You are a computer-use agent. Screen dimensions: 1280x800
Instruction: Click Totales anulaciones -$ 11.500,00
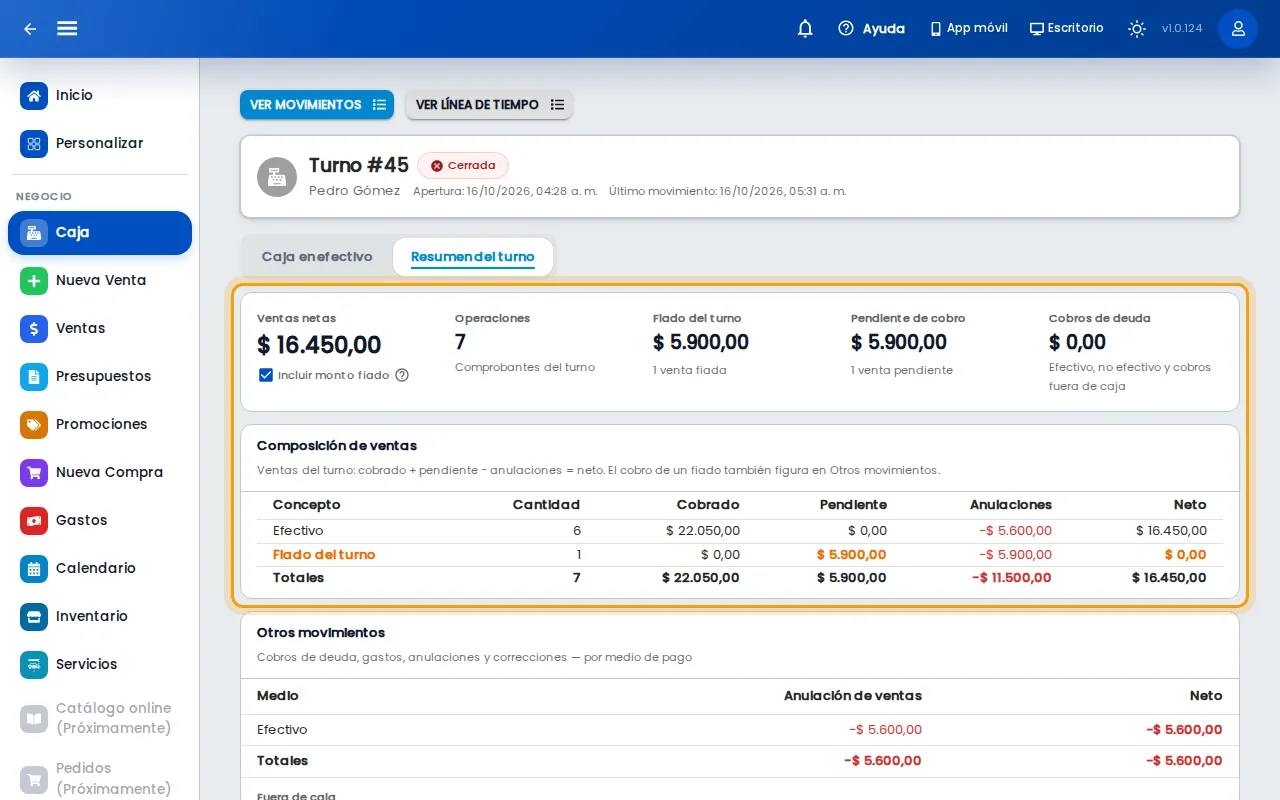point(1011,578)
